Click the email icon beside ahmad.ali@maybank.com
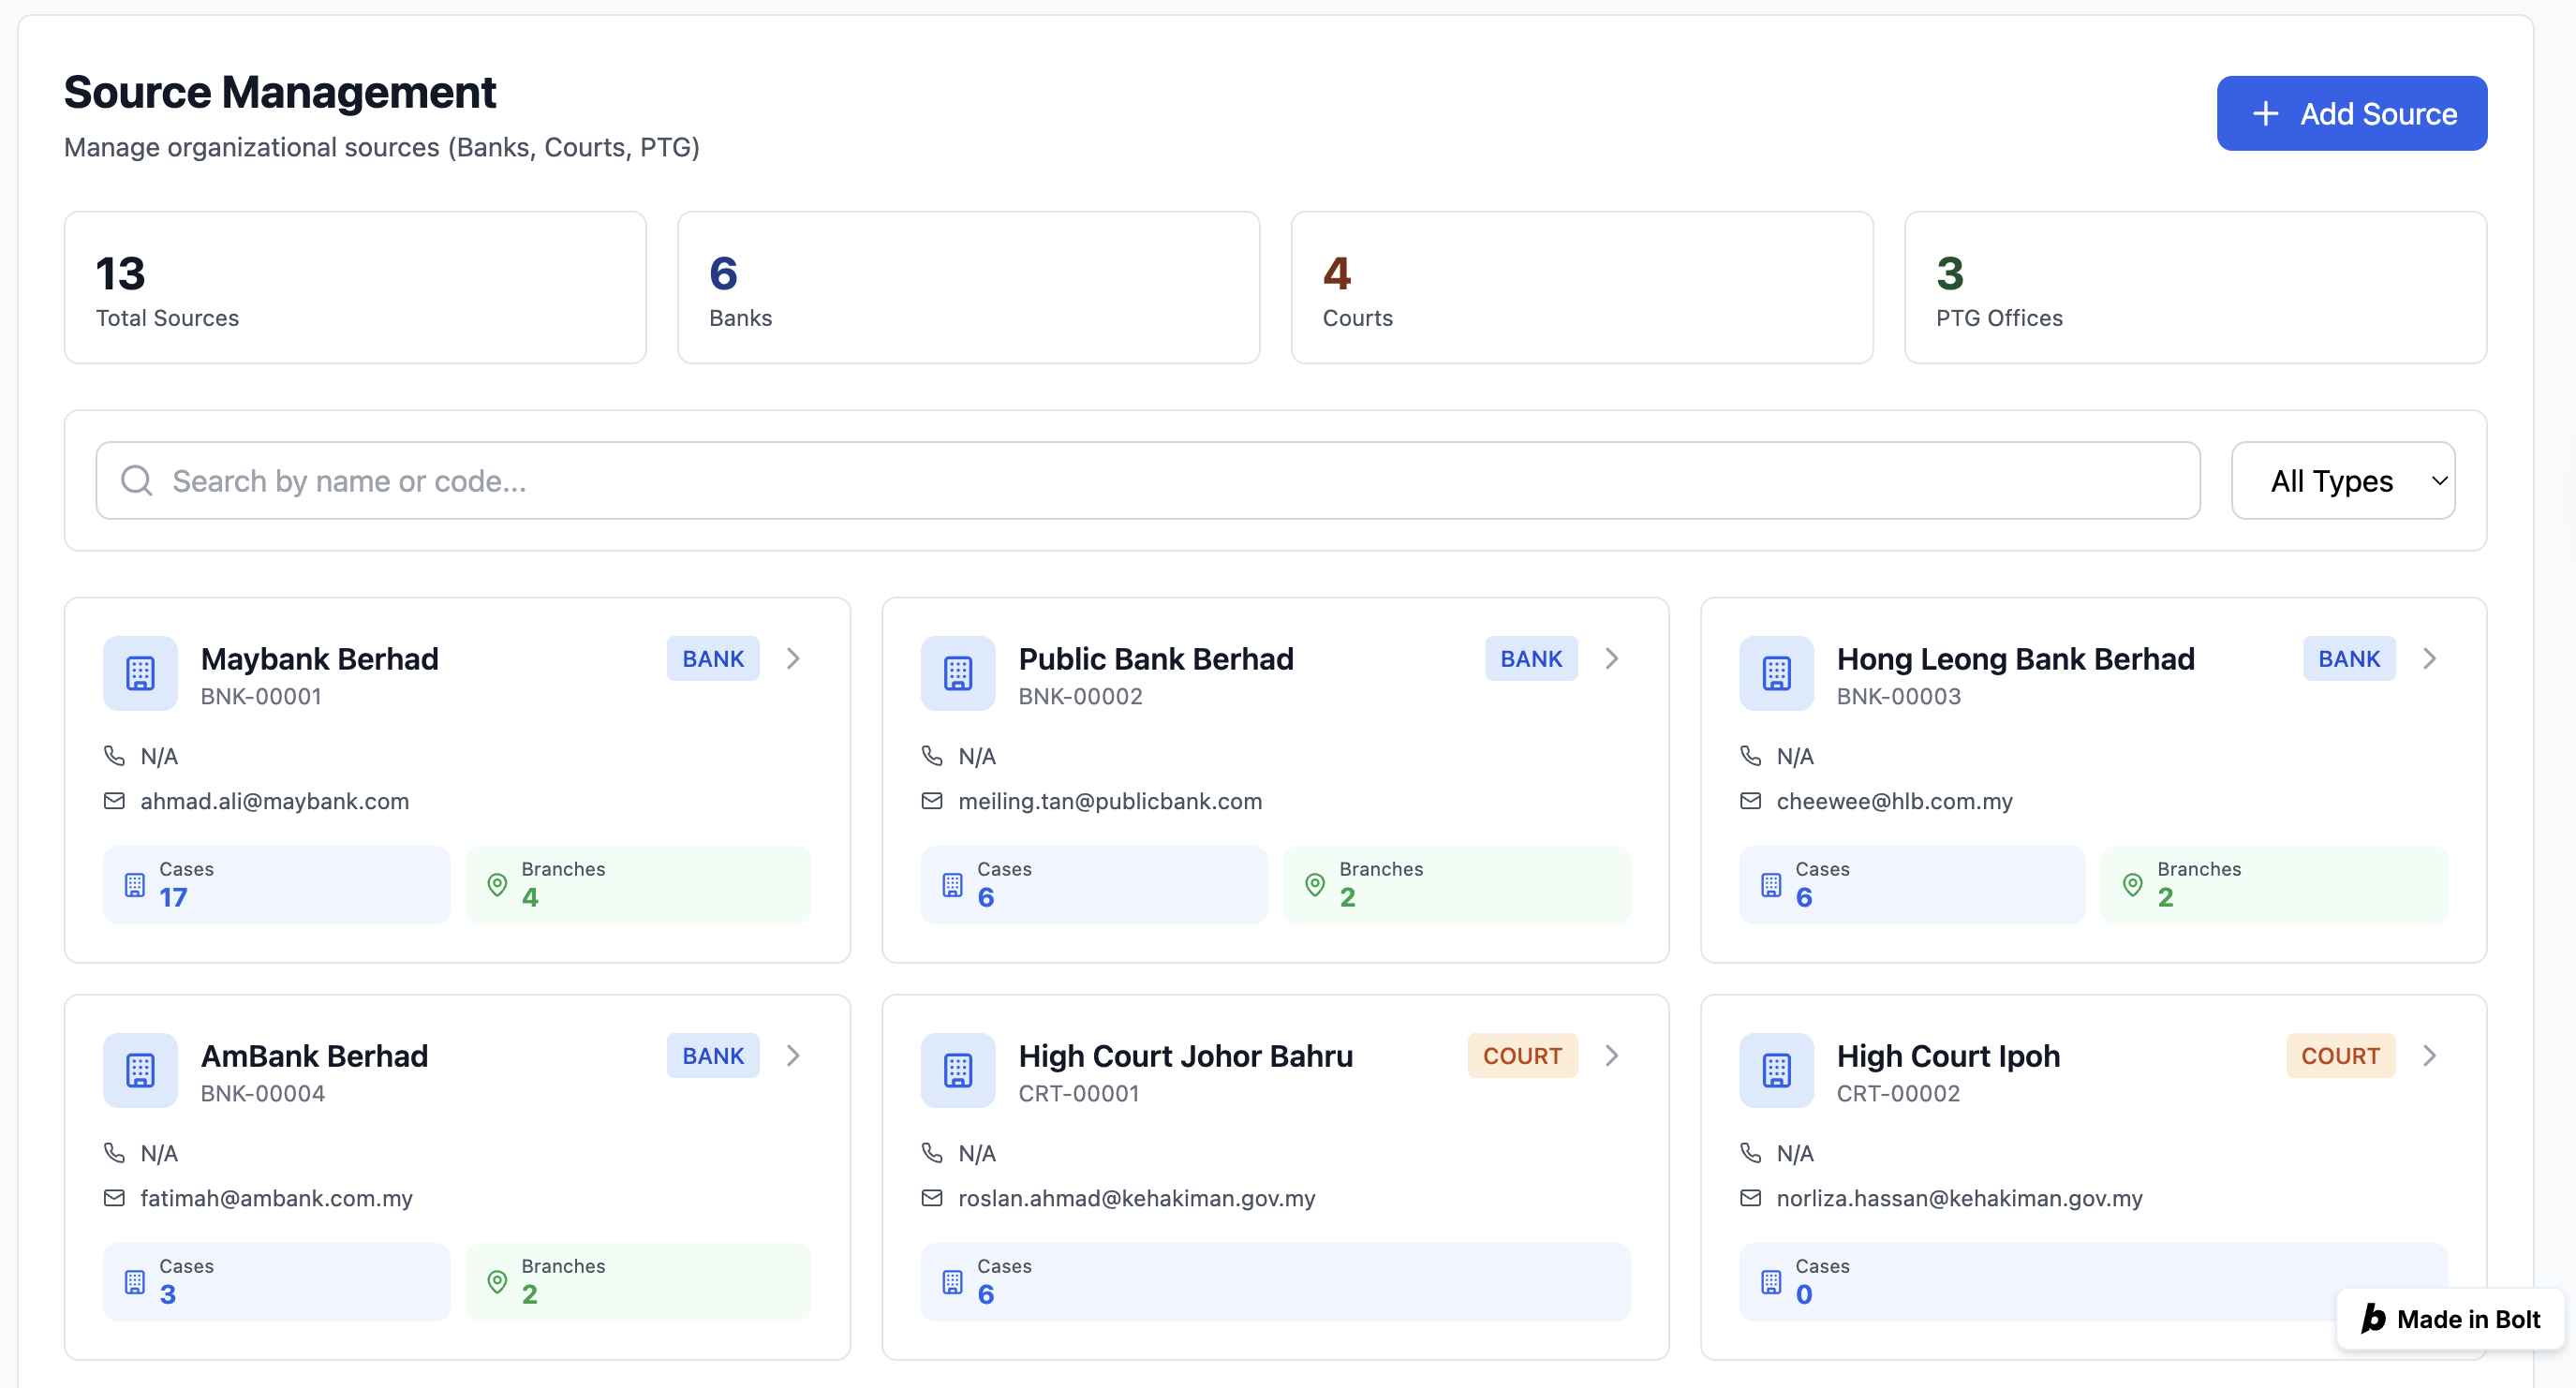This screenshot has height=1388, width=2576. click(114, 800)
